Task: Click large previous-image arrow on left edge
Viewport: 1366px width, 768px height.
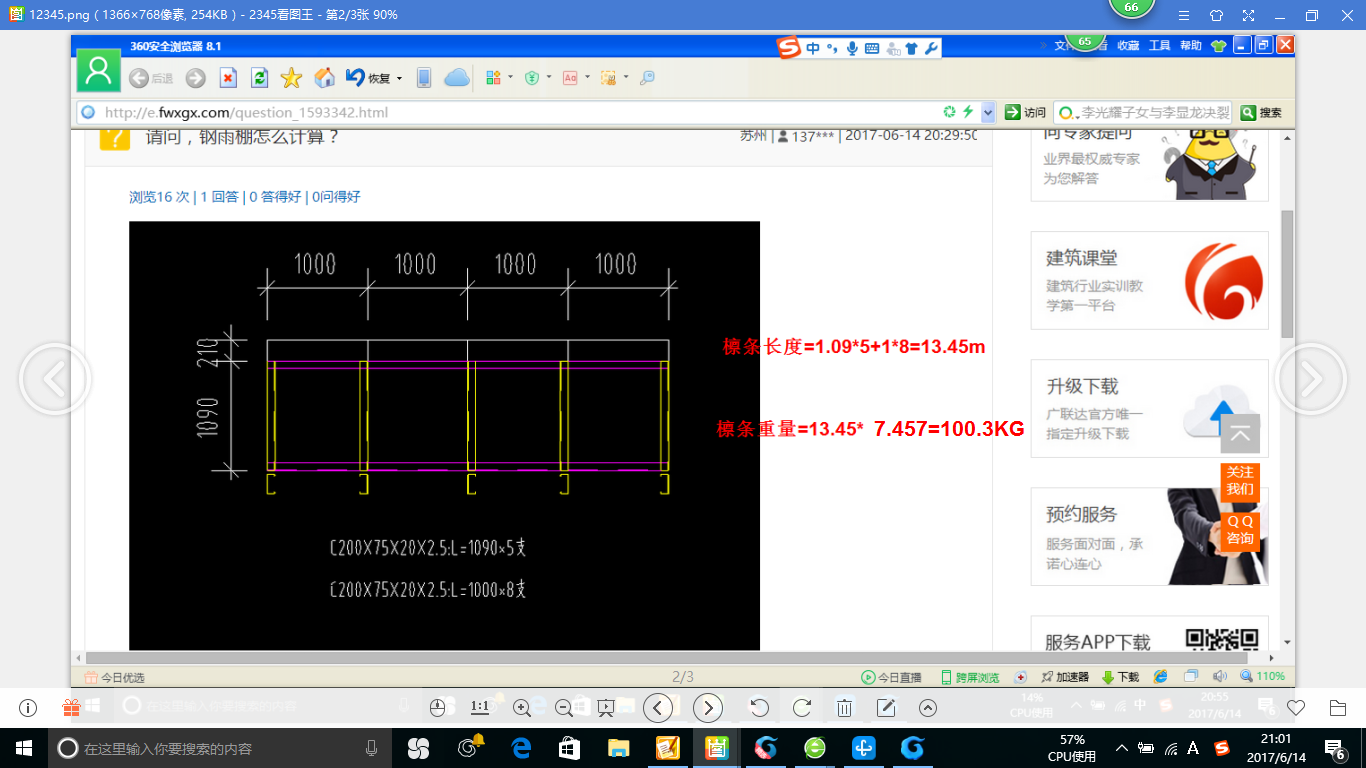Action: click(x=55, y=380)
